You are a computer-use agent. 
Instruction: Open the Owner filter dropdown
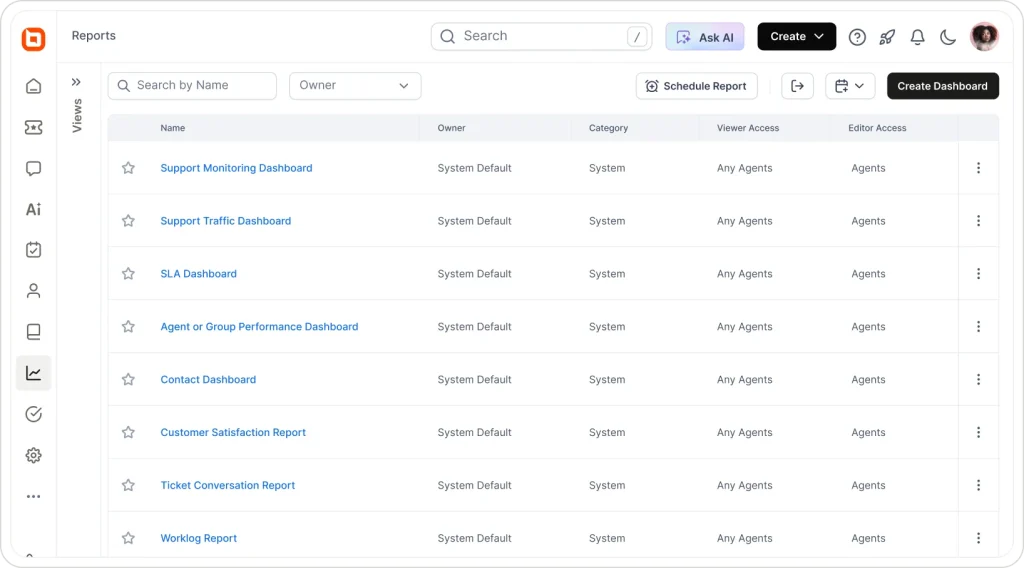[355, 86]
